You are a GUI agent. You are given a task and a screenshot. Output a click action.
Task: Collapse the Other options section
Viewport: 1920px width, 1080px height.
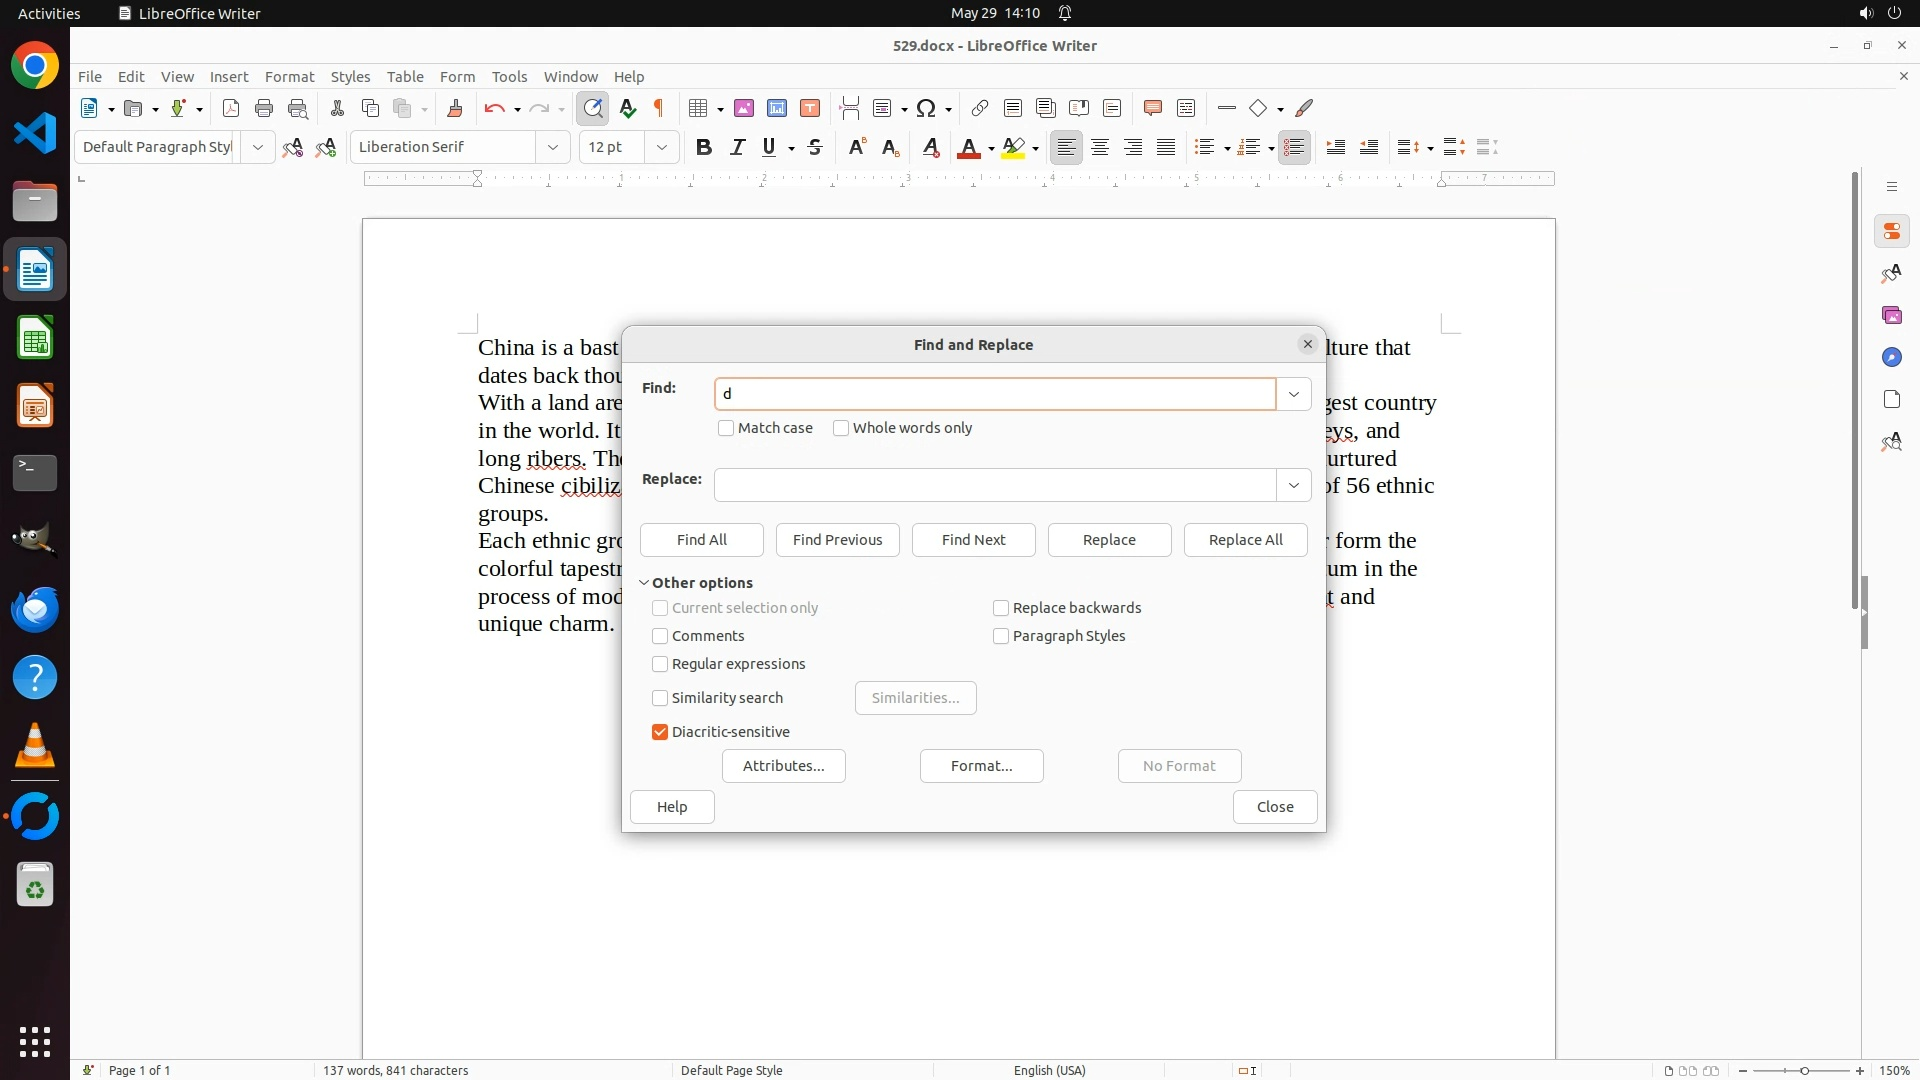645,583
